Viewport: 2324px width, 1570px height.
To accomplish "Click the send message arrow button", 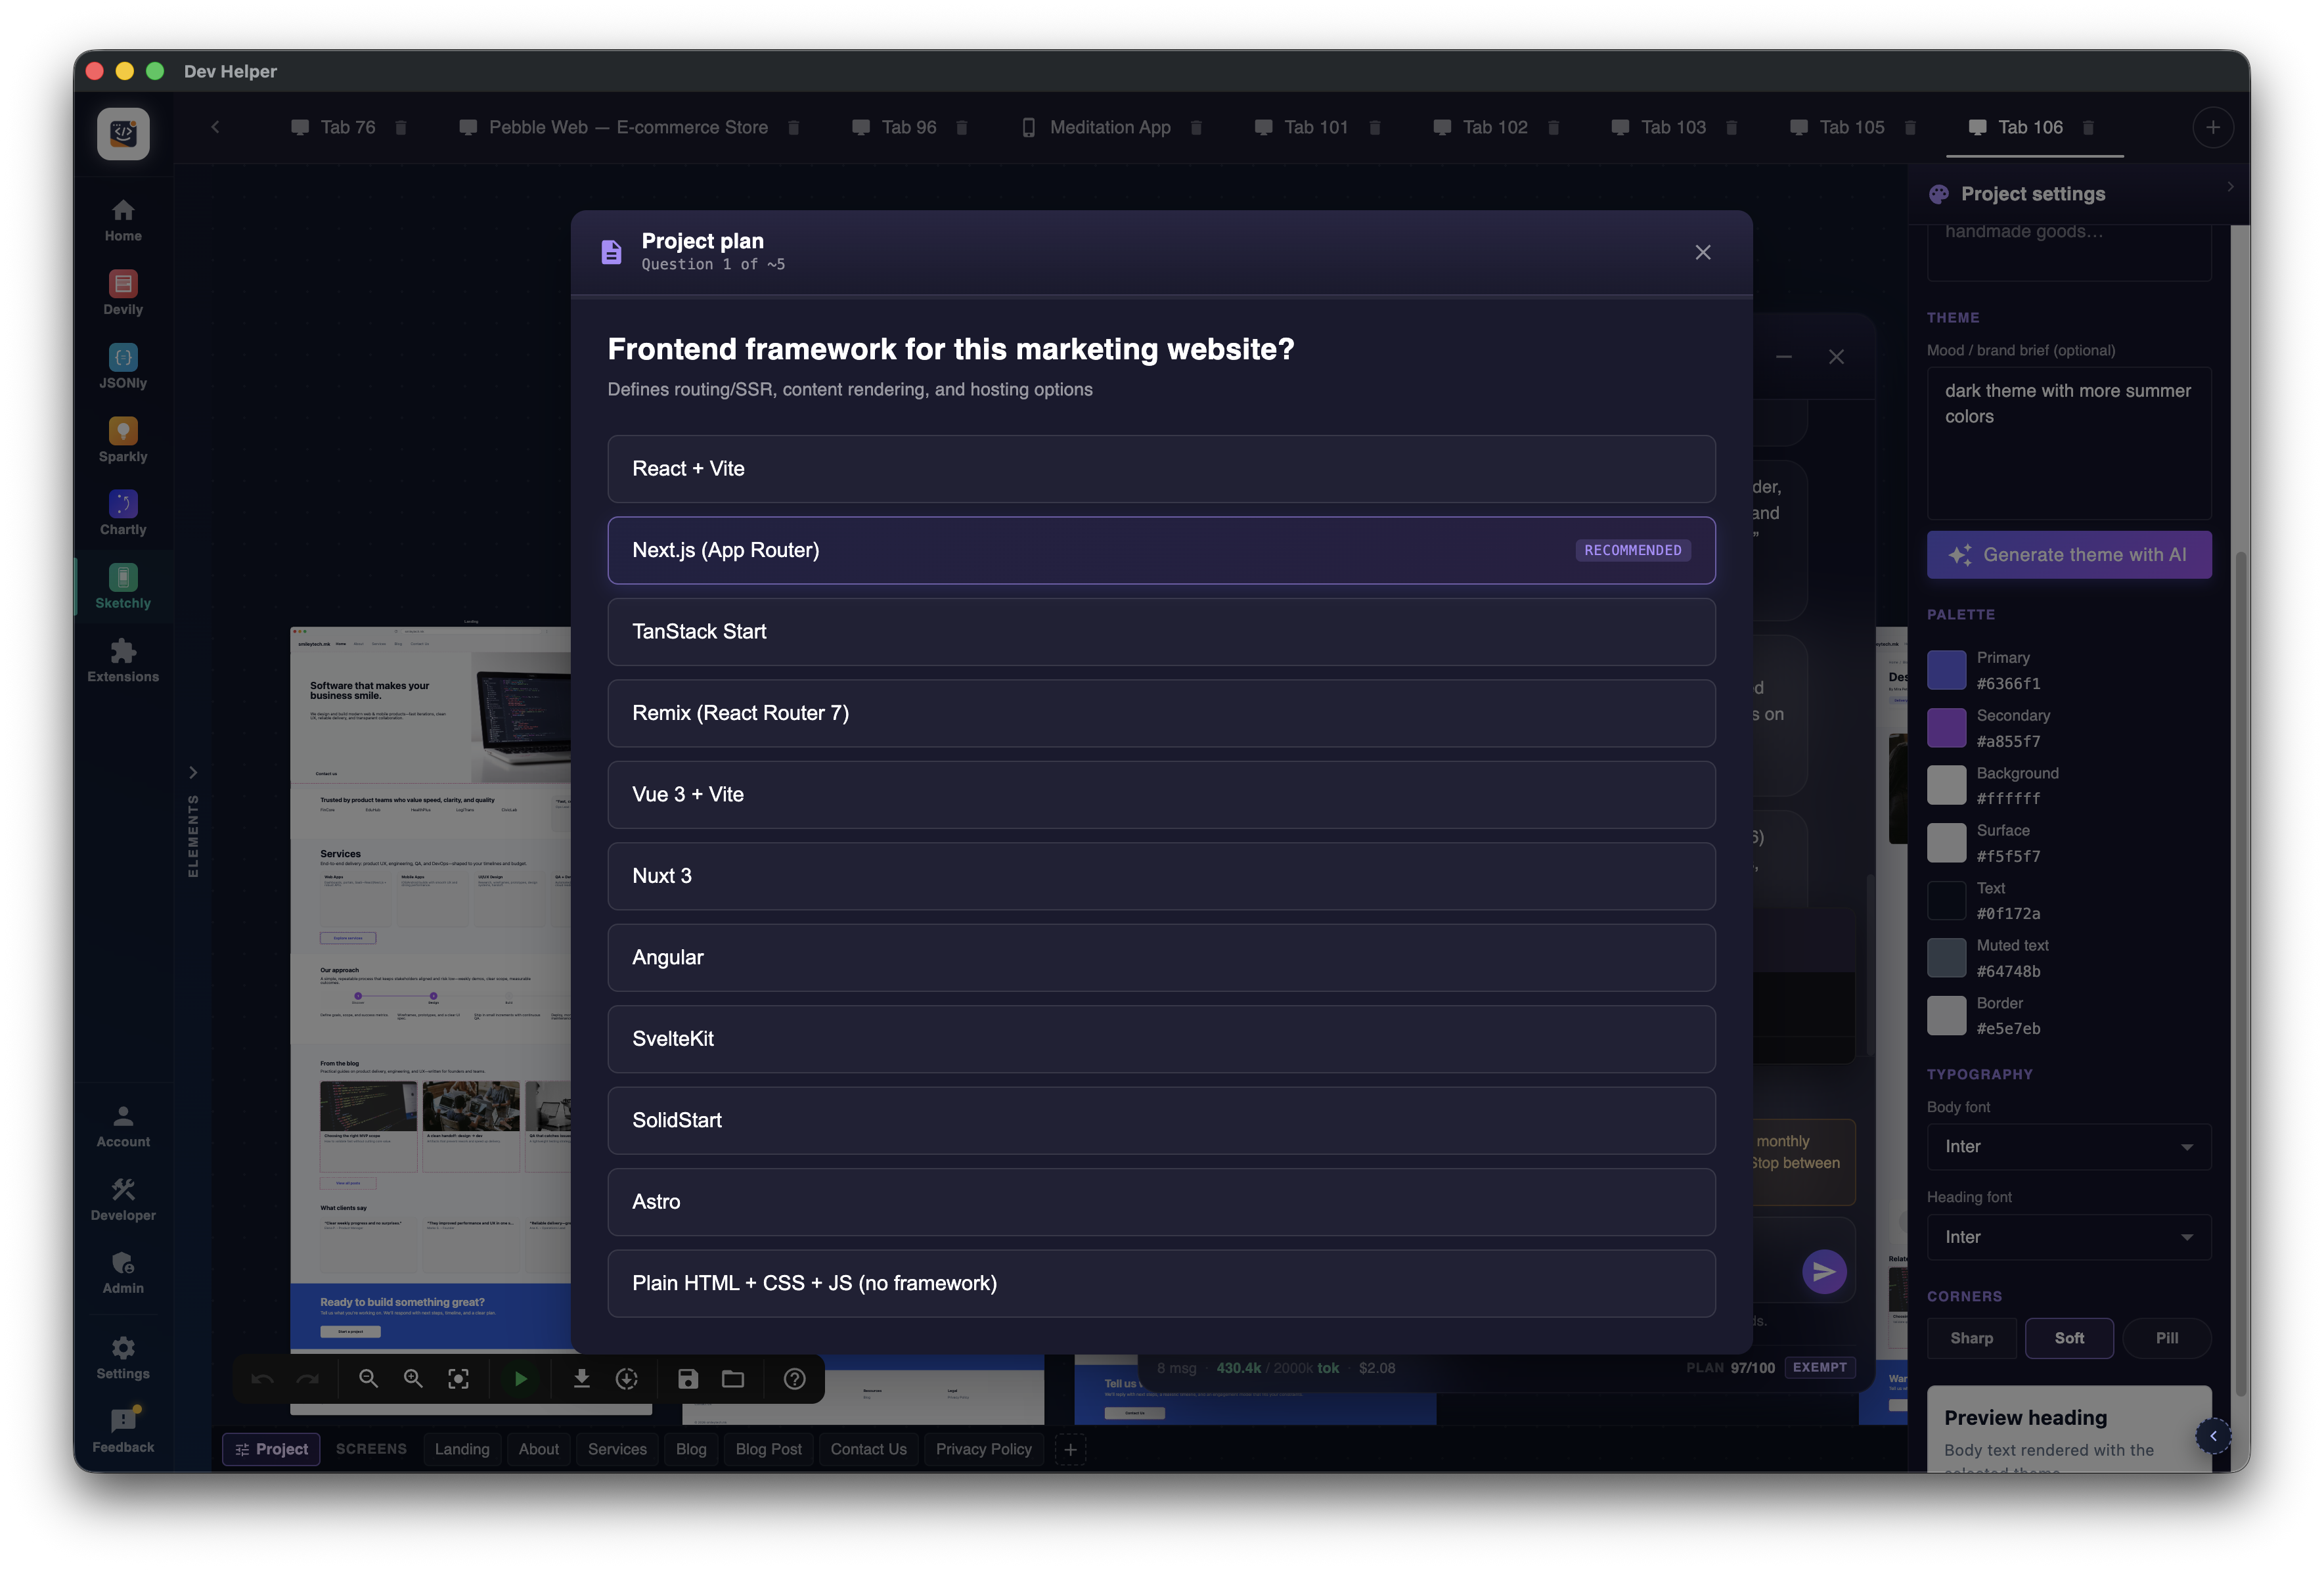I will click(1824, 1271).
